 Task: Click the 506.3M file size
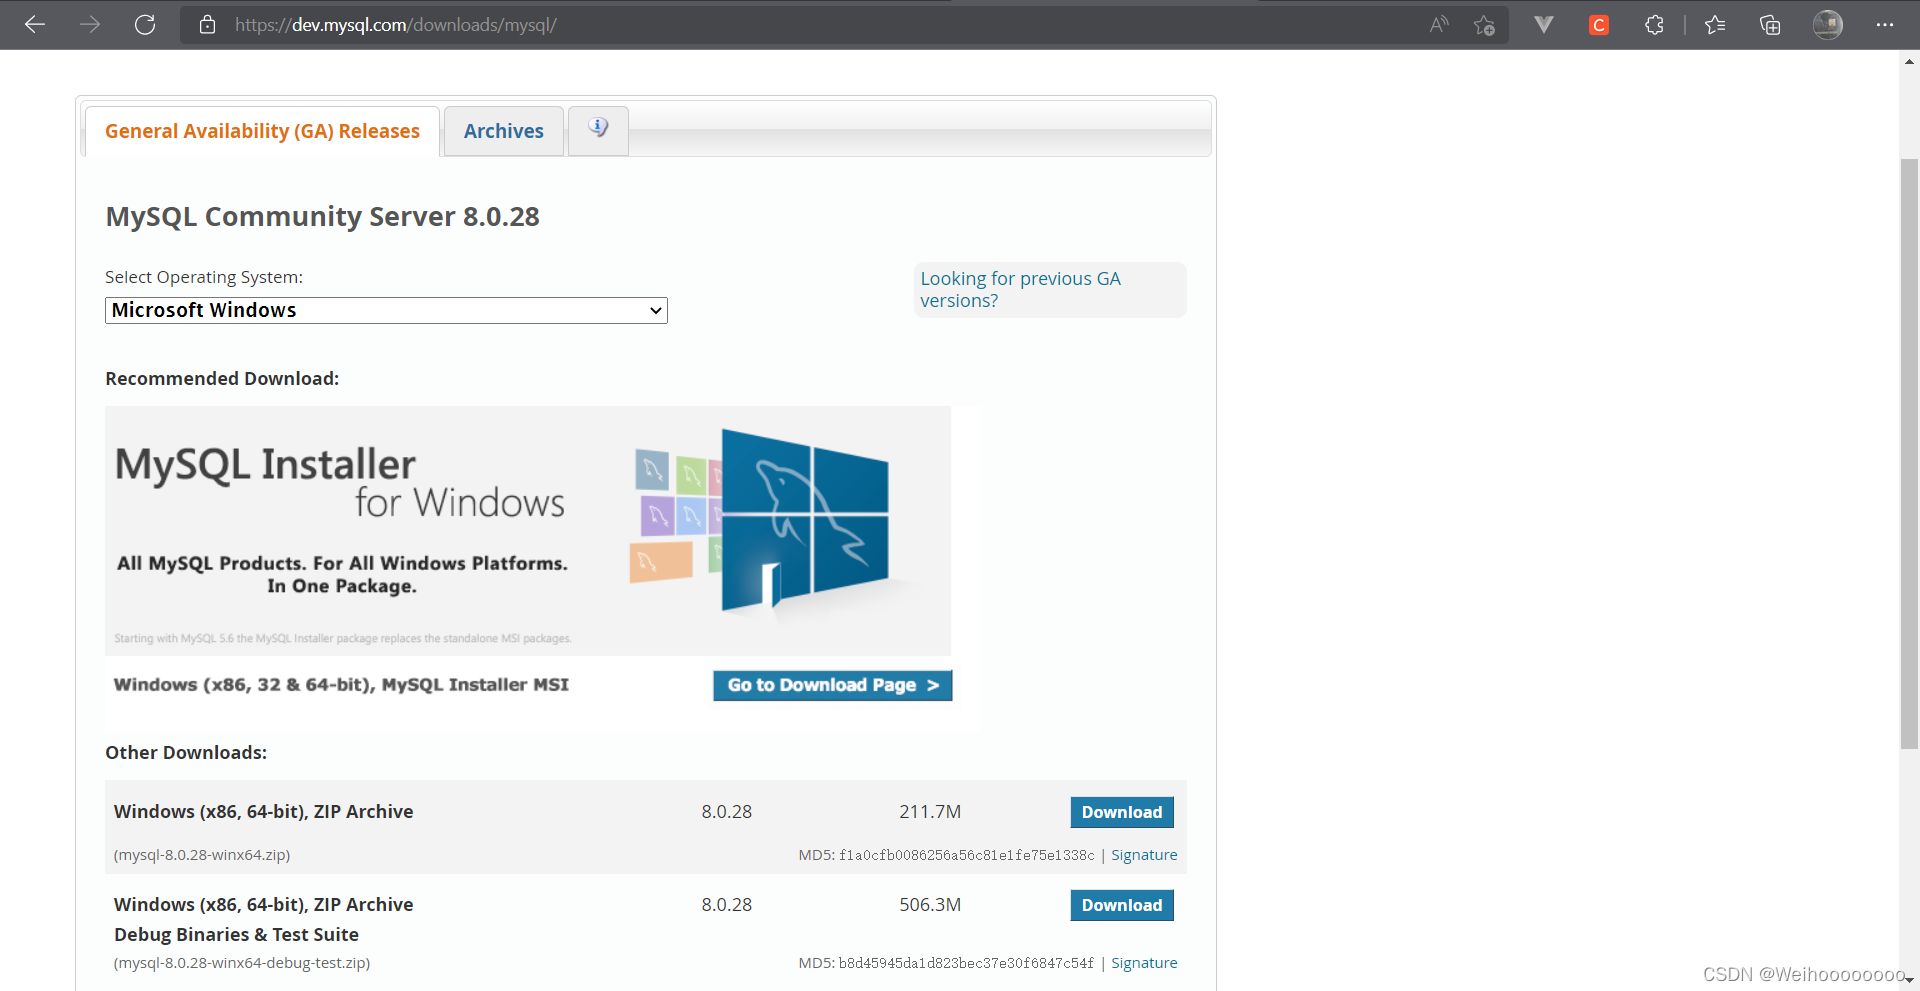[930, 905]
